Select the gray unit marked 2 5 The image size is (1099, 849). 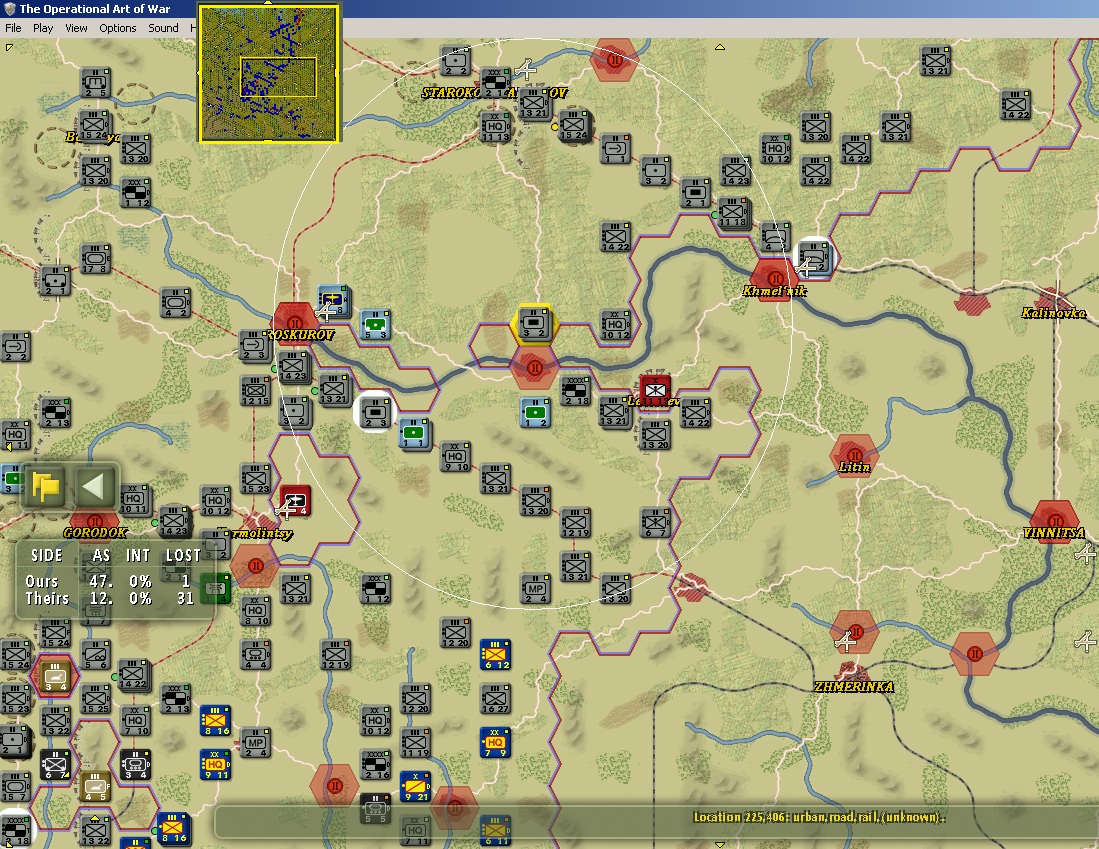pos(95,82)
